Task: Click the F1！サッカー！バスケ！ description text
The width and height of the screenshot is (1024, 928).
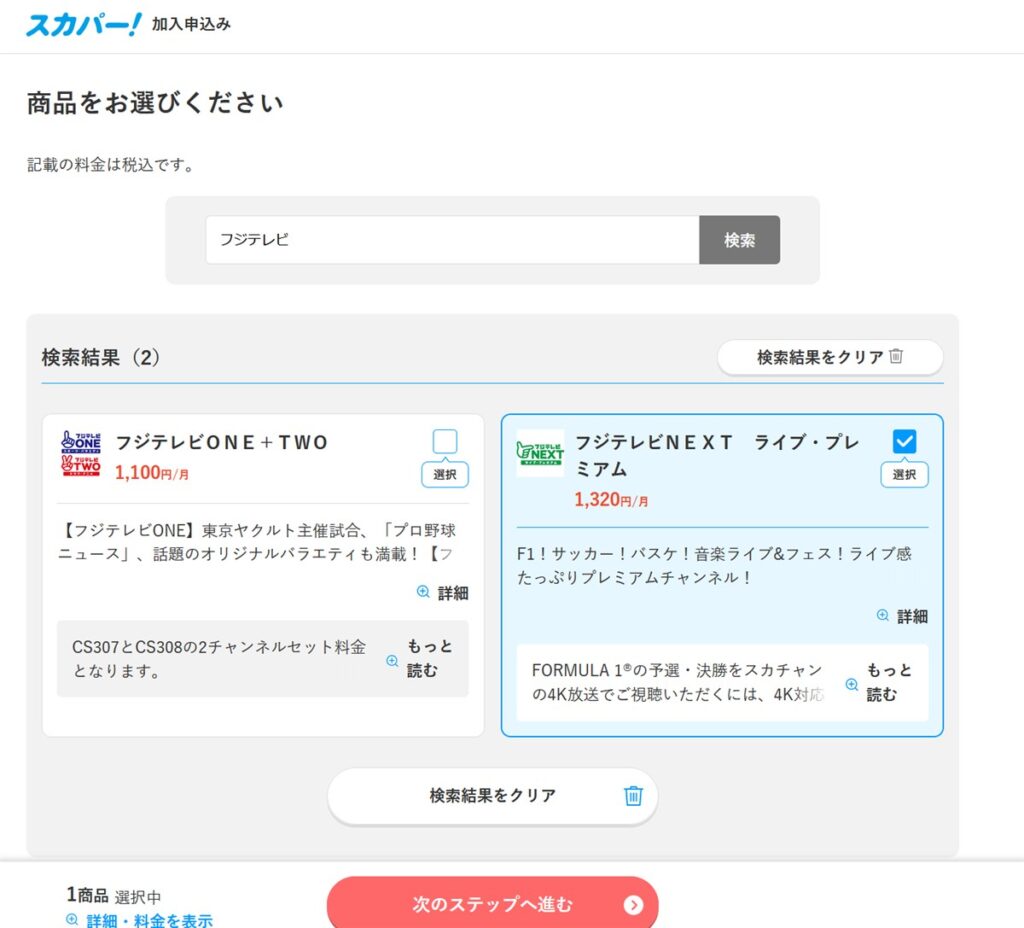Action: click(x=714, y=566)
